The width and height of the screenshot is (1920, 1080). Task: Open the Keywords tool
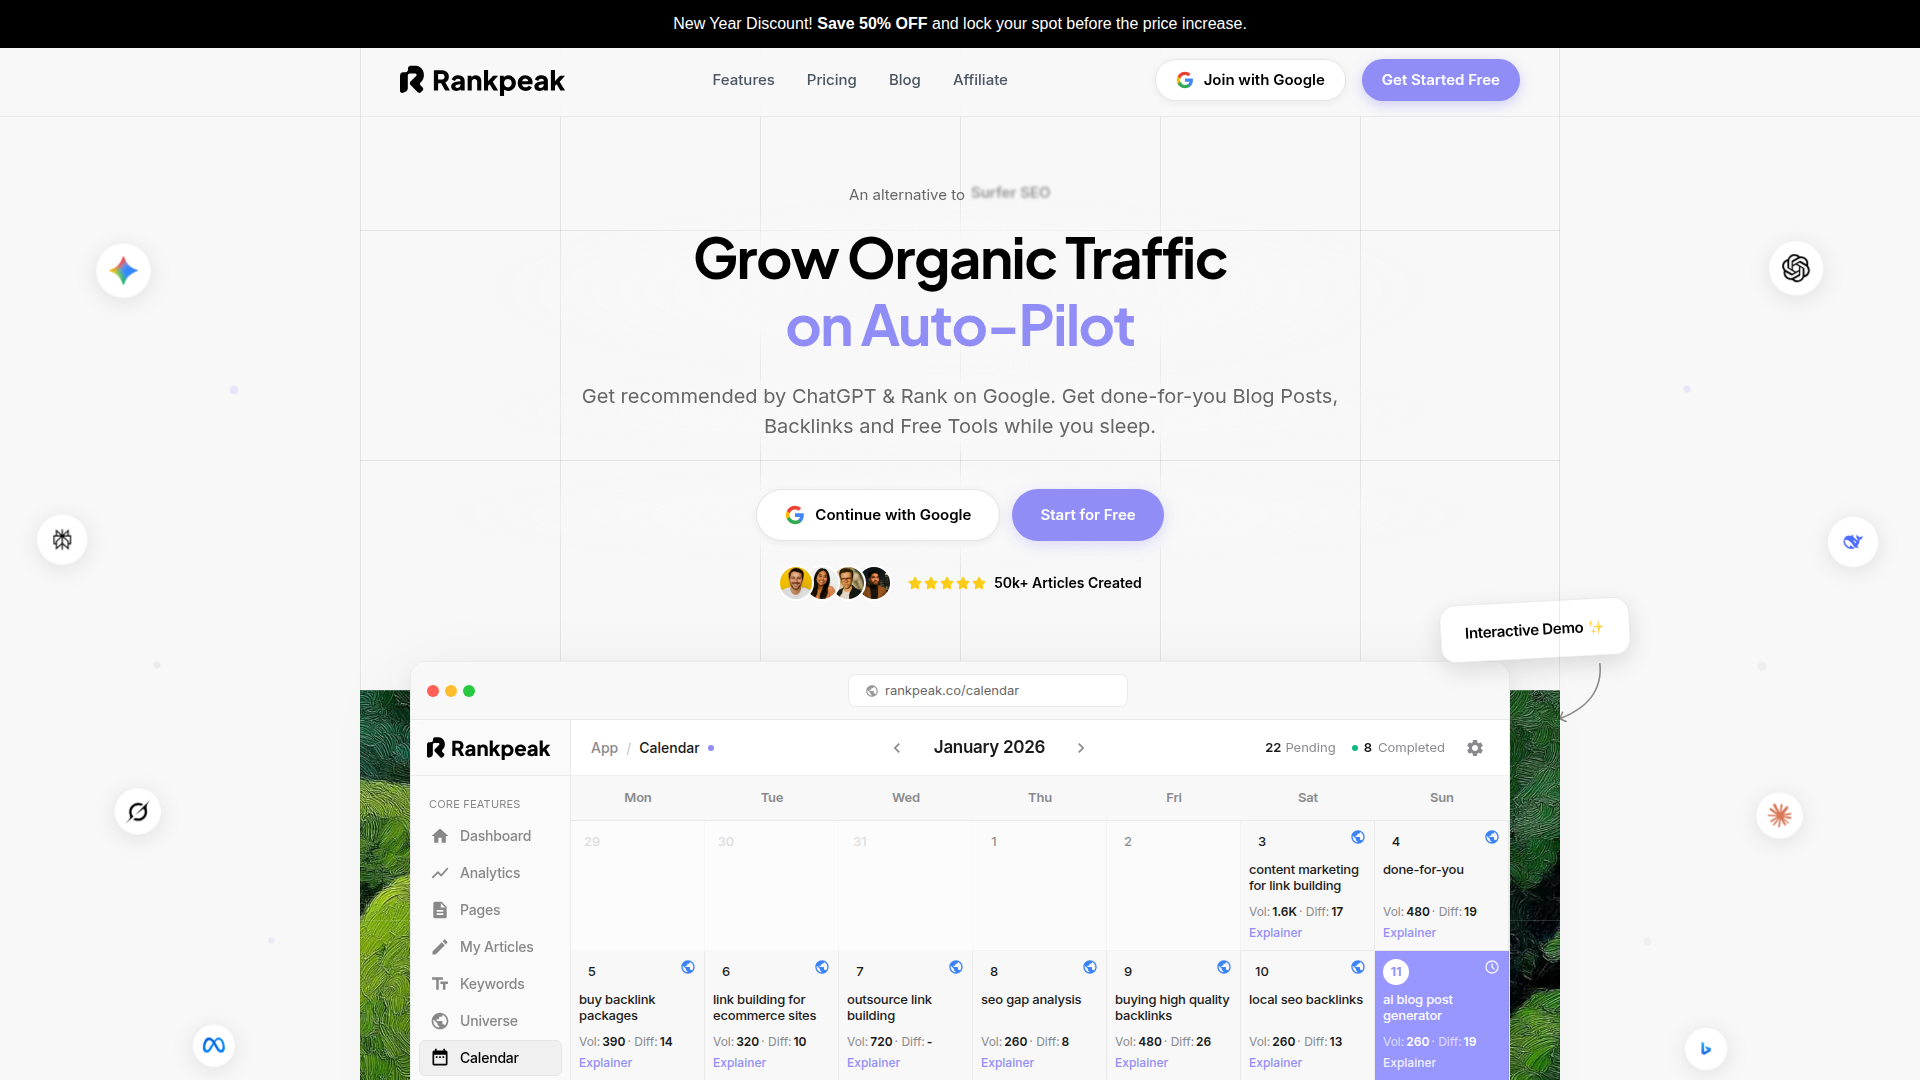(x=490, y=983)
